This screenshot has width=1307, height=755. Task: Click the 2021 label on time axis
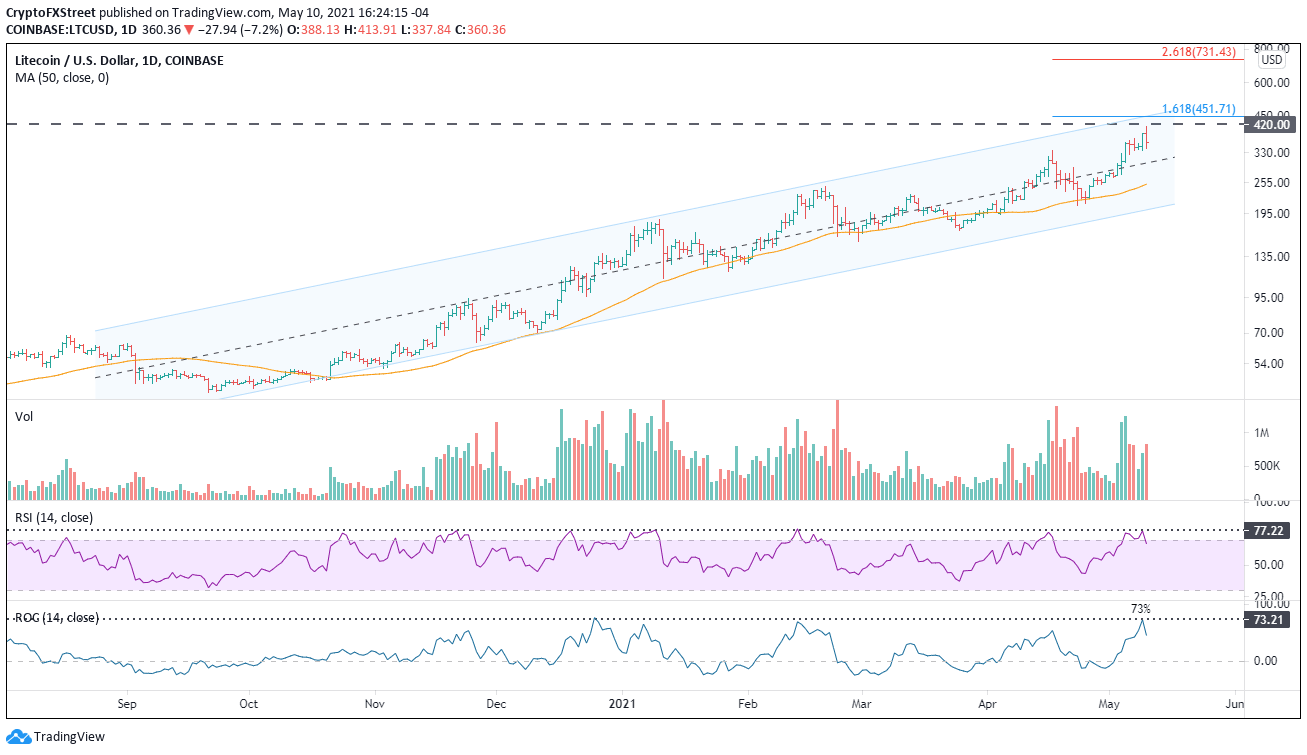[622, 704]
